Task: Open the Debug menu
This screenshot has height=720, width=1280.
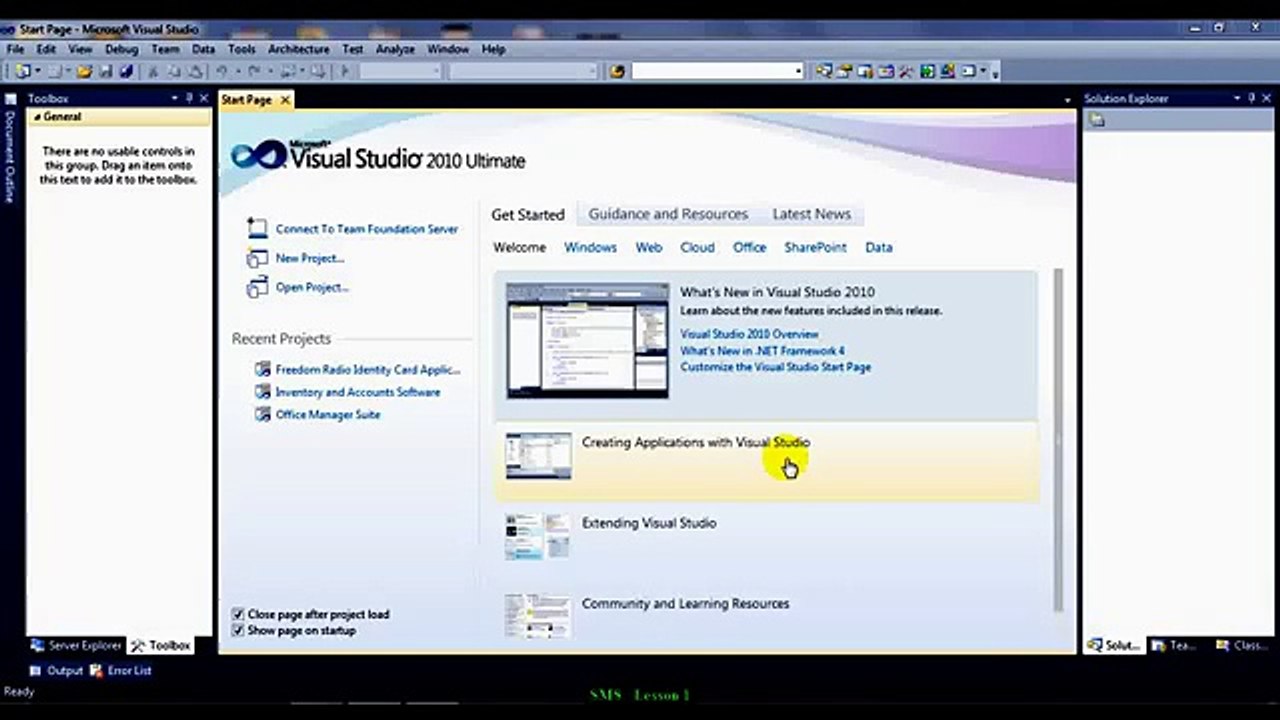Action: 121,49
